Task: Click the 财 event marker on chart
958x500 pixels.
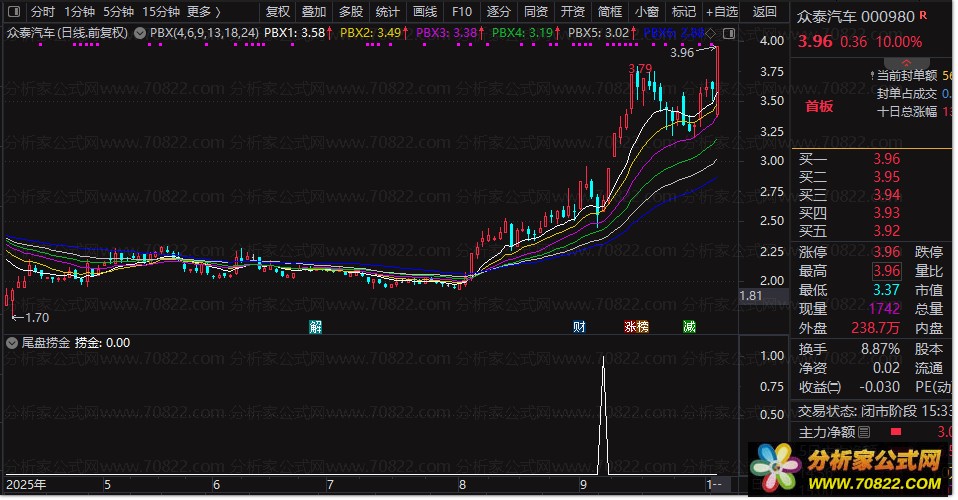Action: [x=579, y=327]
